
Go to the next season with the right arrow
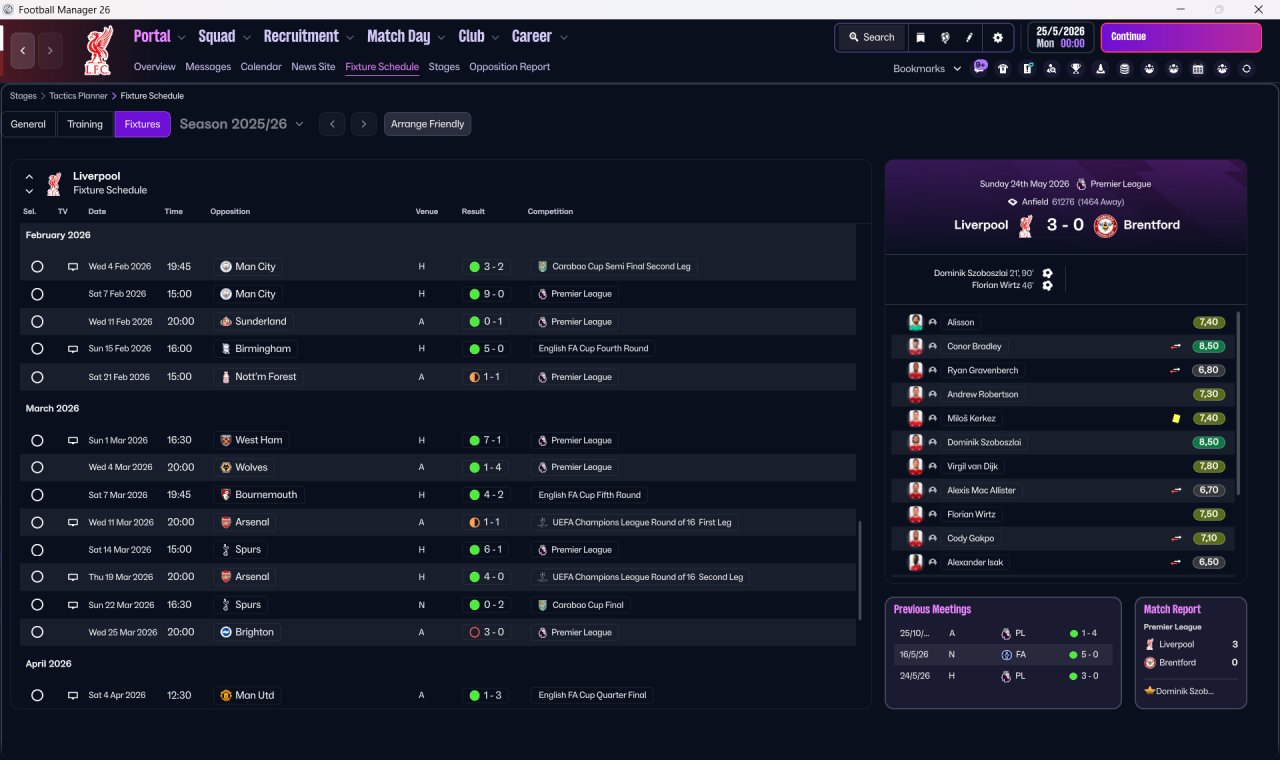[x=364, y=124]
